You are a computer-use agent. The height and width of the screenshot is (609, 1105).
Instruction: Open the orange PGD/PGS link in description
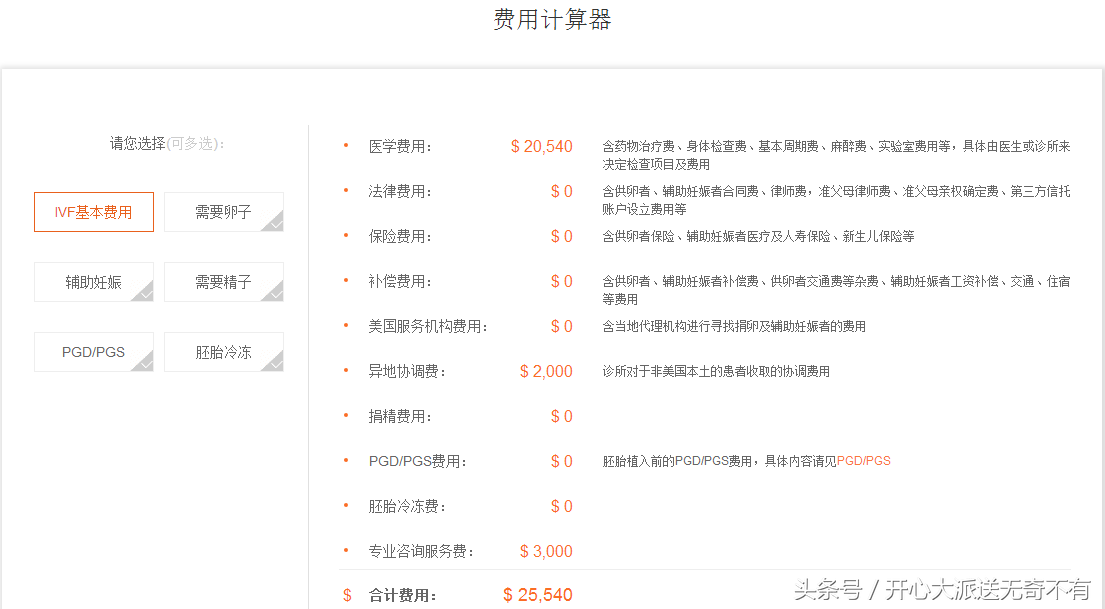pos(863,461)
